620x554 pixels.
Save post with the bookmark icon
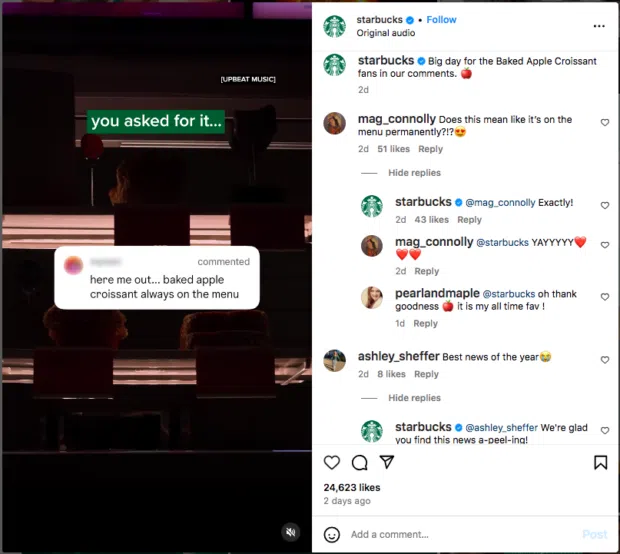pos(600,462)
